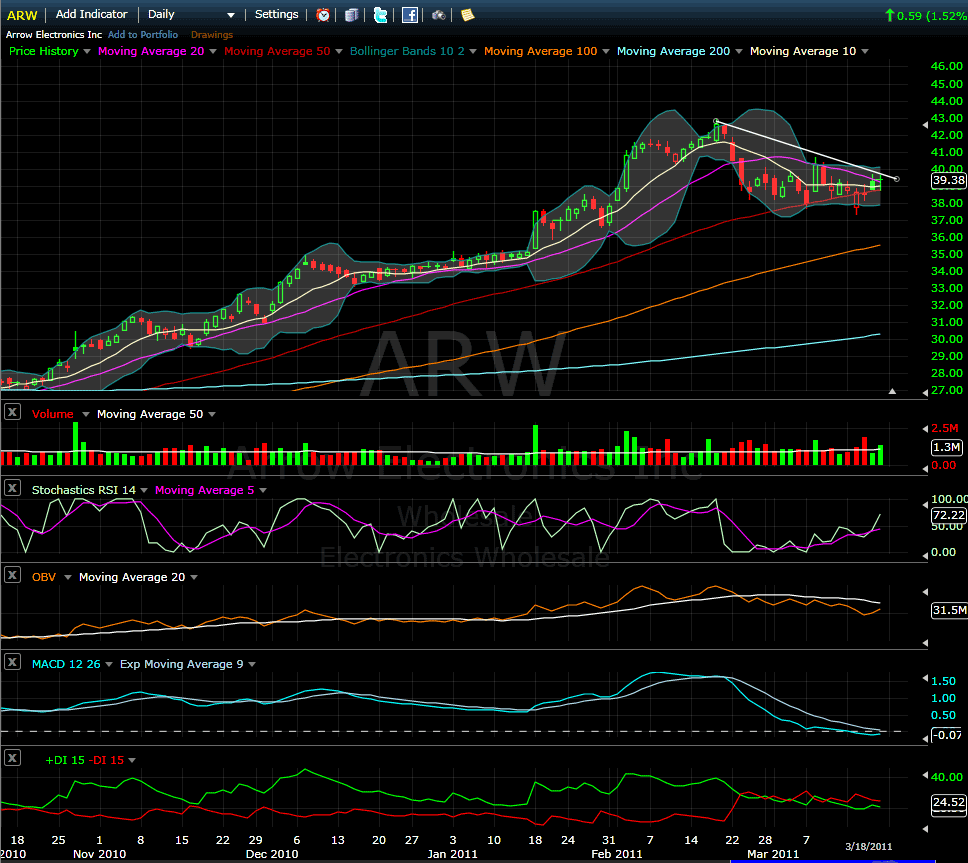Click Add to Portfolio link
This screenshot has width=968, height=863.
coord(143,35)
